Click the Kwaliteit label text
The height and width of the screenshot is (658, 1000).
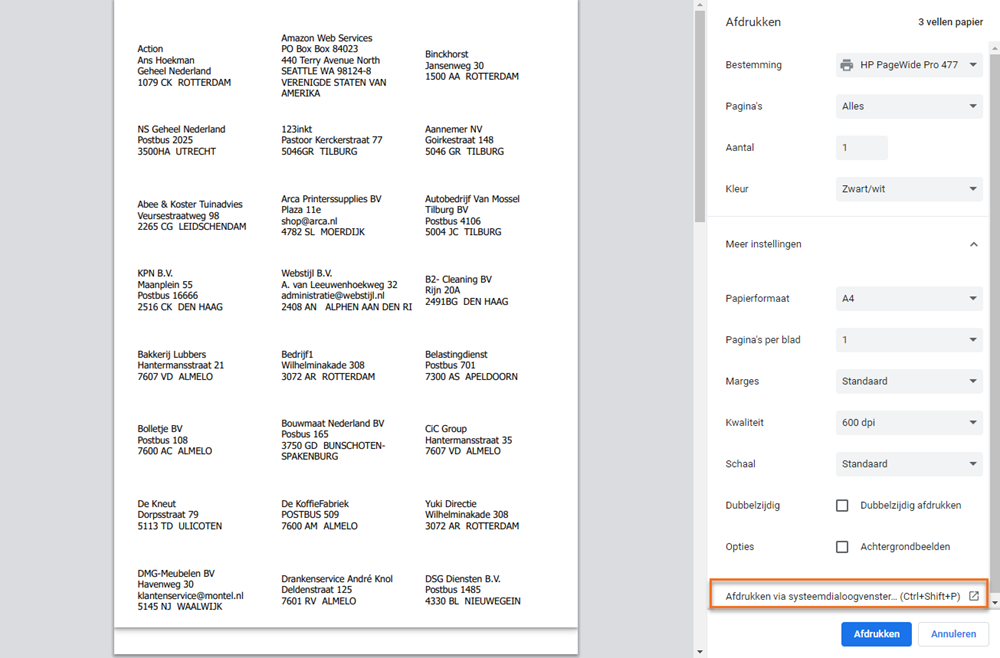(x=744, y=423)
